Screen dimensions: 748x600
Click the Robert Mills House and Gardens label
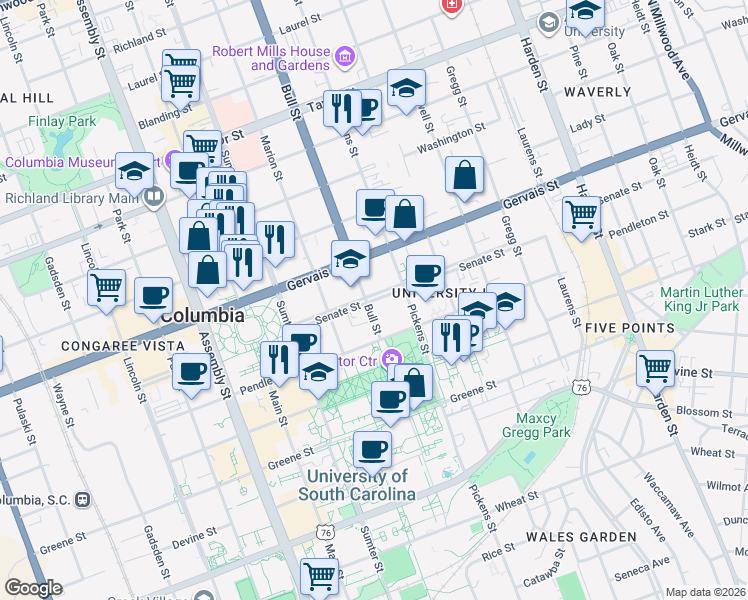click(271, 58)
